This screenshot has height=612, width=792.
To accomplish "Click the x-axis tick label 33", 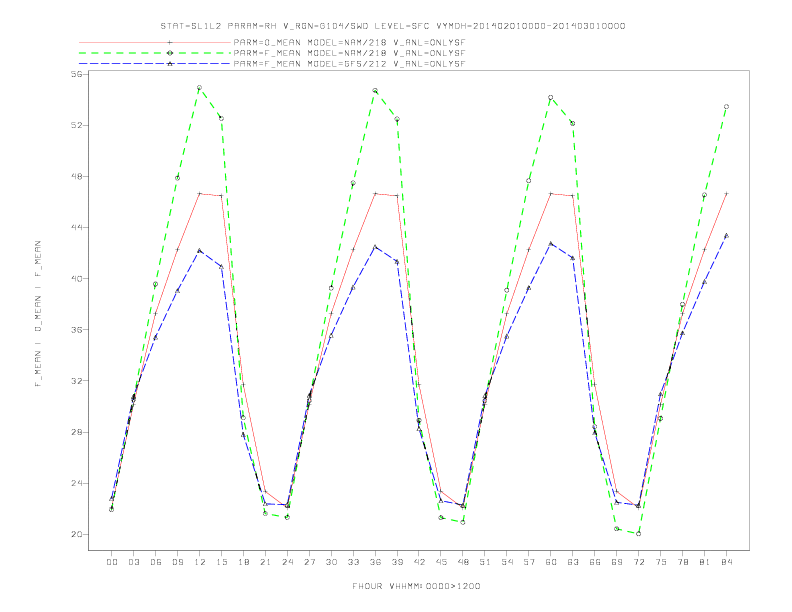I will coord(353,562).
